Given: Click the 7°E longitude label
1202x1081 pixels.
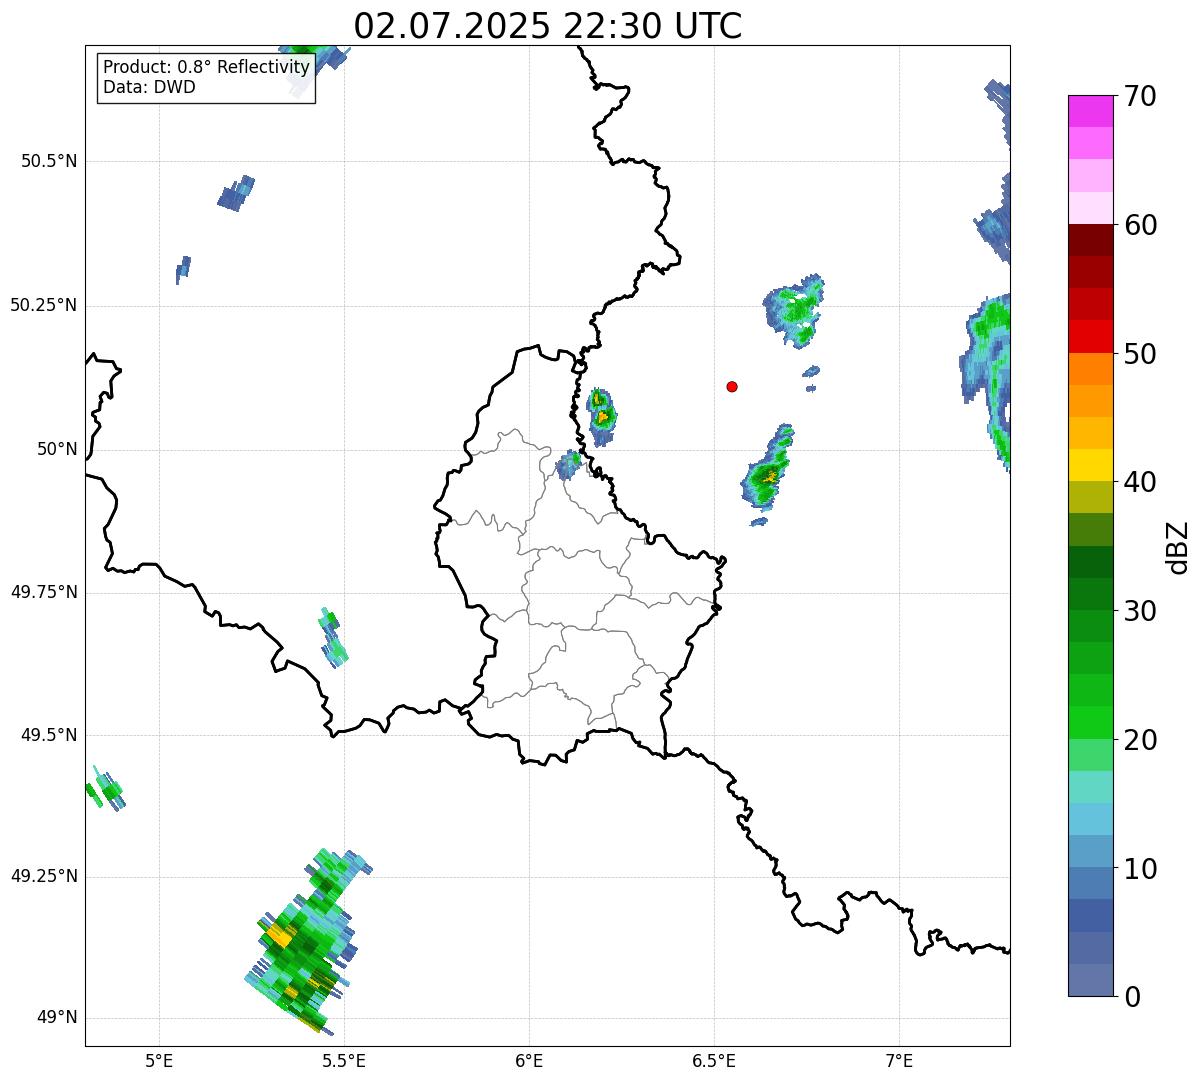Looking at the screenshot, I should [x=899, y=1060].
